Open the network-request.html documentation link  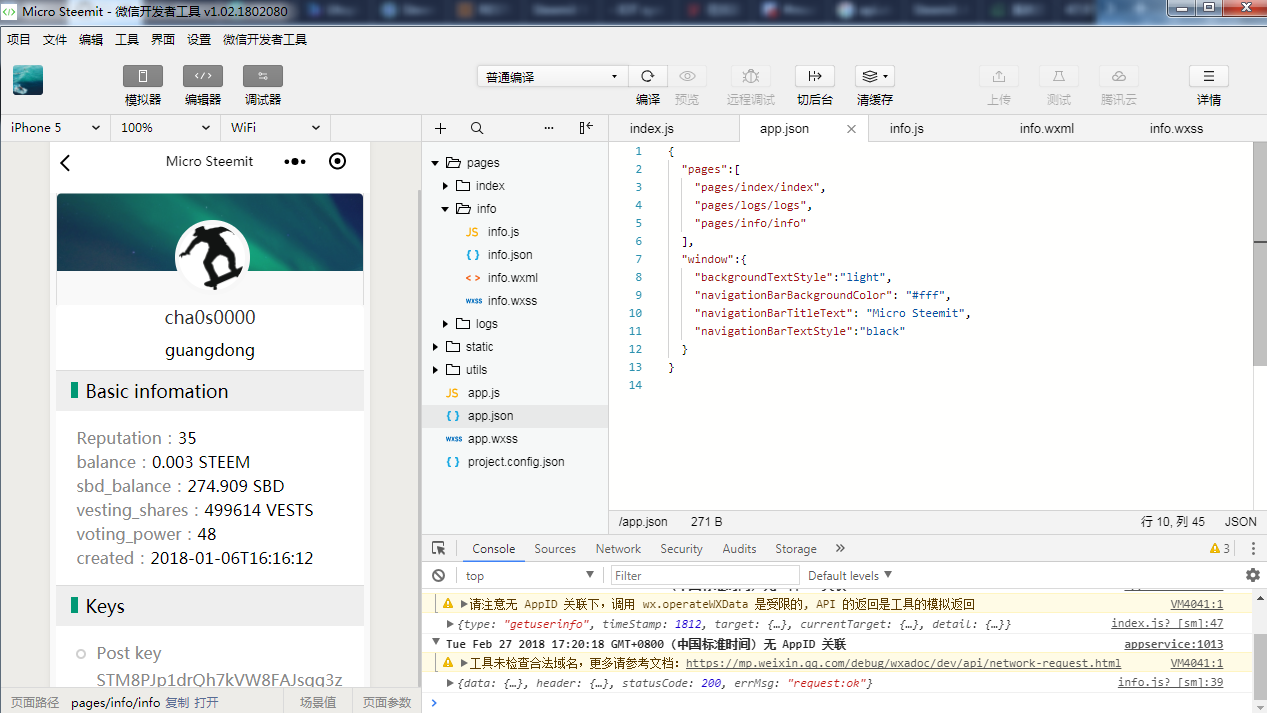point(903,663)
